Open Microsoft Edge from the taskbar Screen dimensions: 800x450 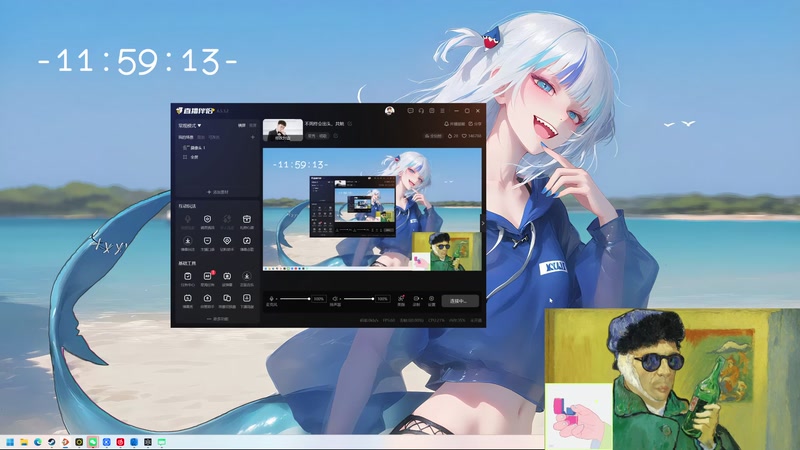point(38,442)
